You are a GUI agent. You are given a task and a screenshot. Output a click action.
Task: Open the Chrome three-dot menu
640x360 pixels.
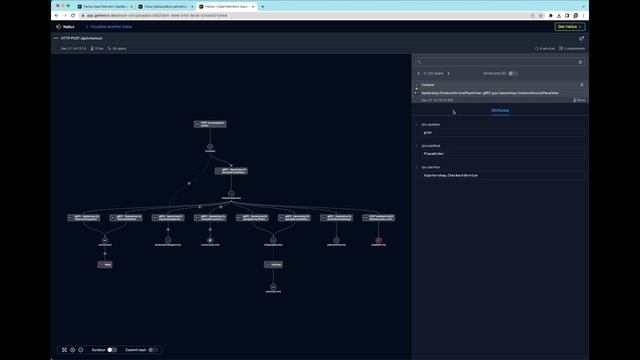pos(583,16)
